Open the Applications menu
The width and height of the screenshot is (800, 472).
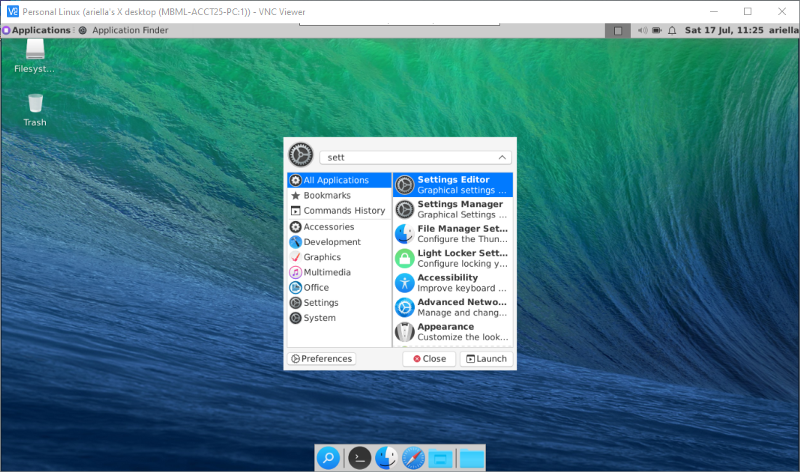click(37, 30)
